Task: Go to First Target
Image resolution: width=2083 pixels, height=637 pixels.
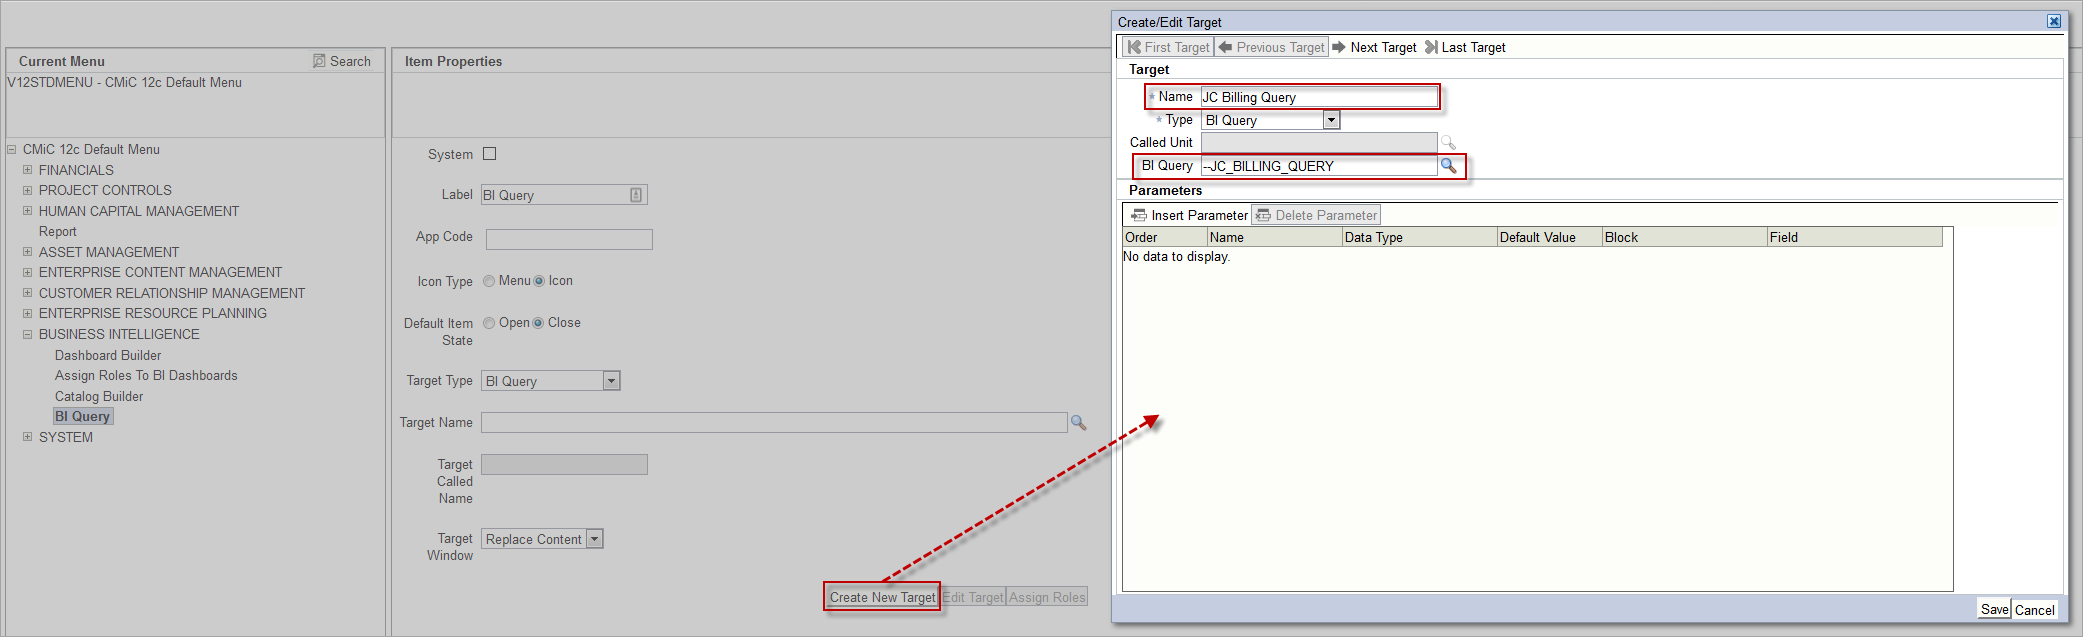Action: [x=1168, y=47]
